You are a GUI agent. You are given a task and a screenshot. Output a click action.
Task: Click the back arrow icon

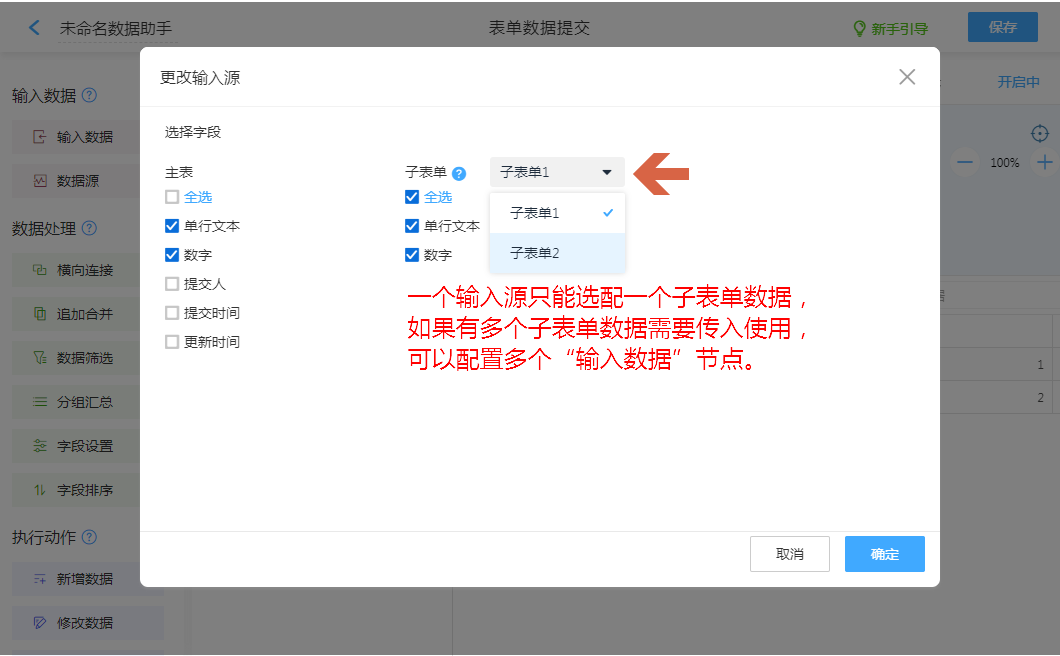click(35, 28)
